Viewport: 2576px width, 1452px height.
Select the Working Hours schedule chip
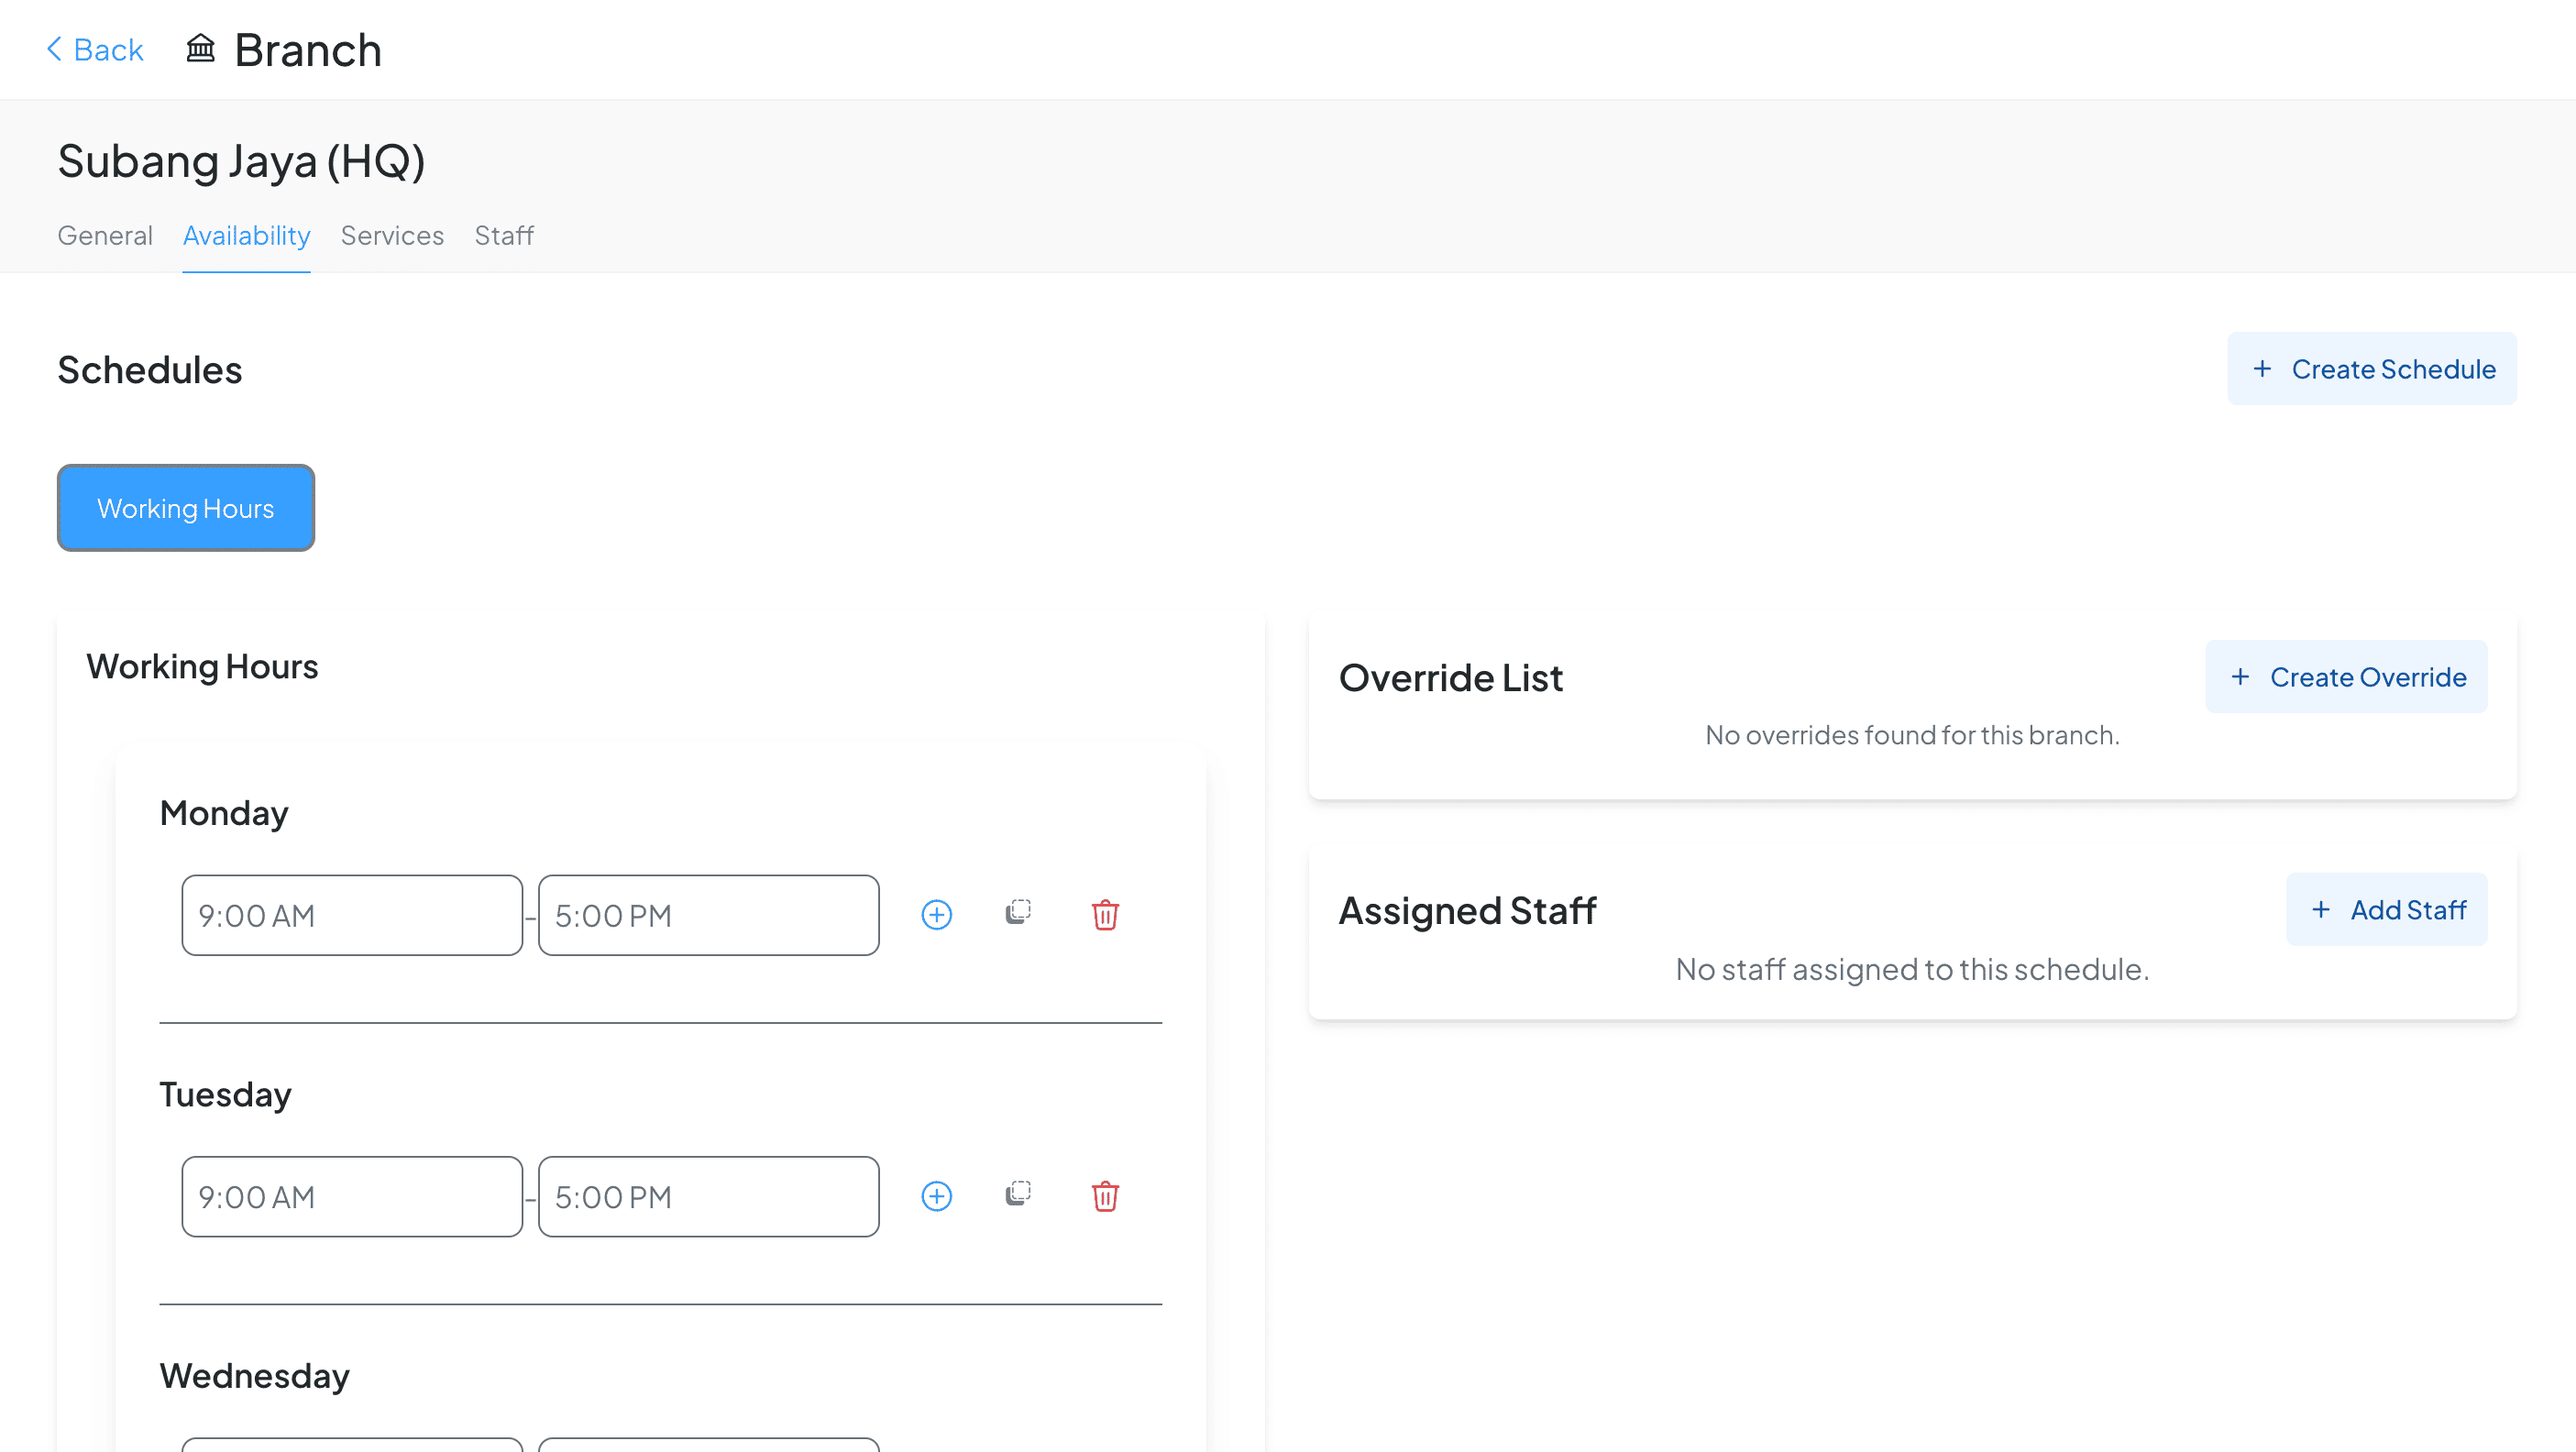(x=186, y=508)
